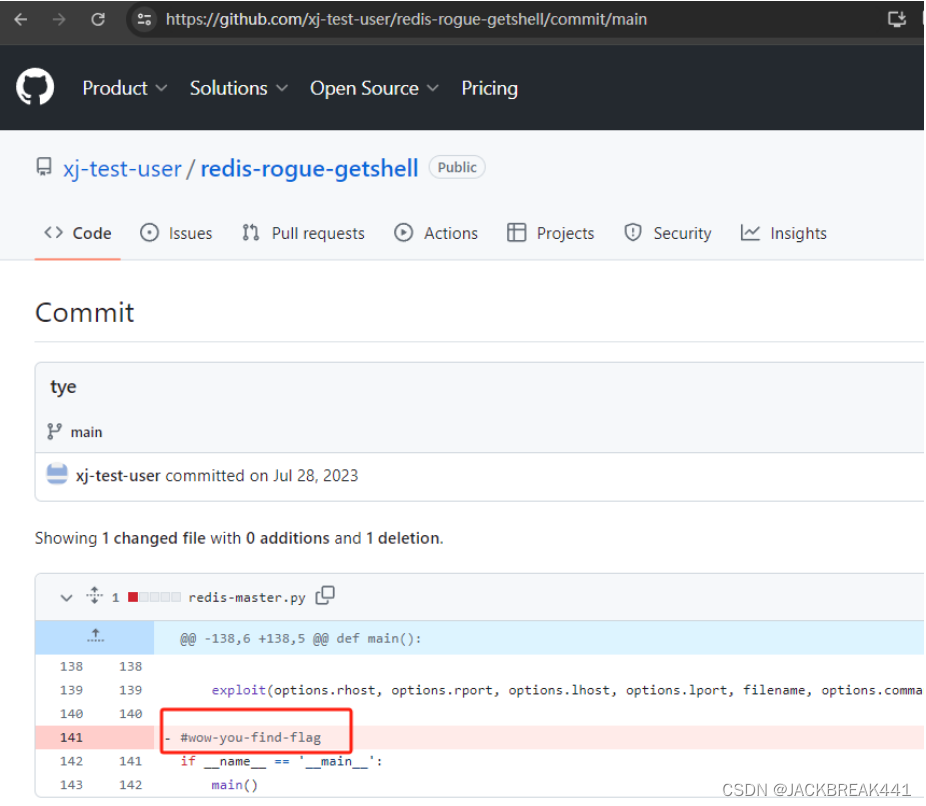Switch to the Insights tab
The image size is (926, 806).
coord(784,233)
